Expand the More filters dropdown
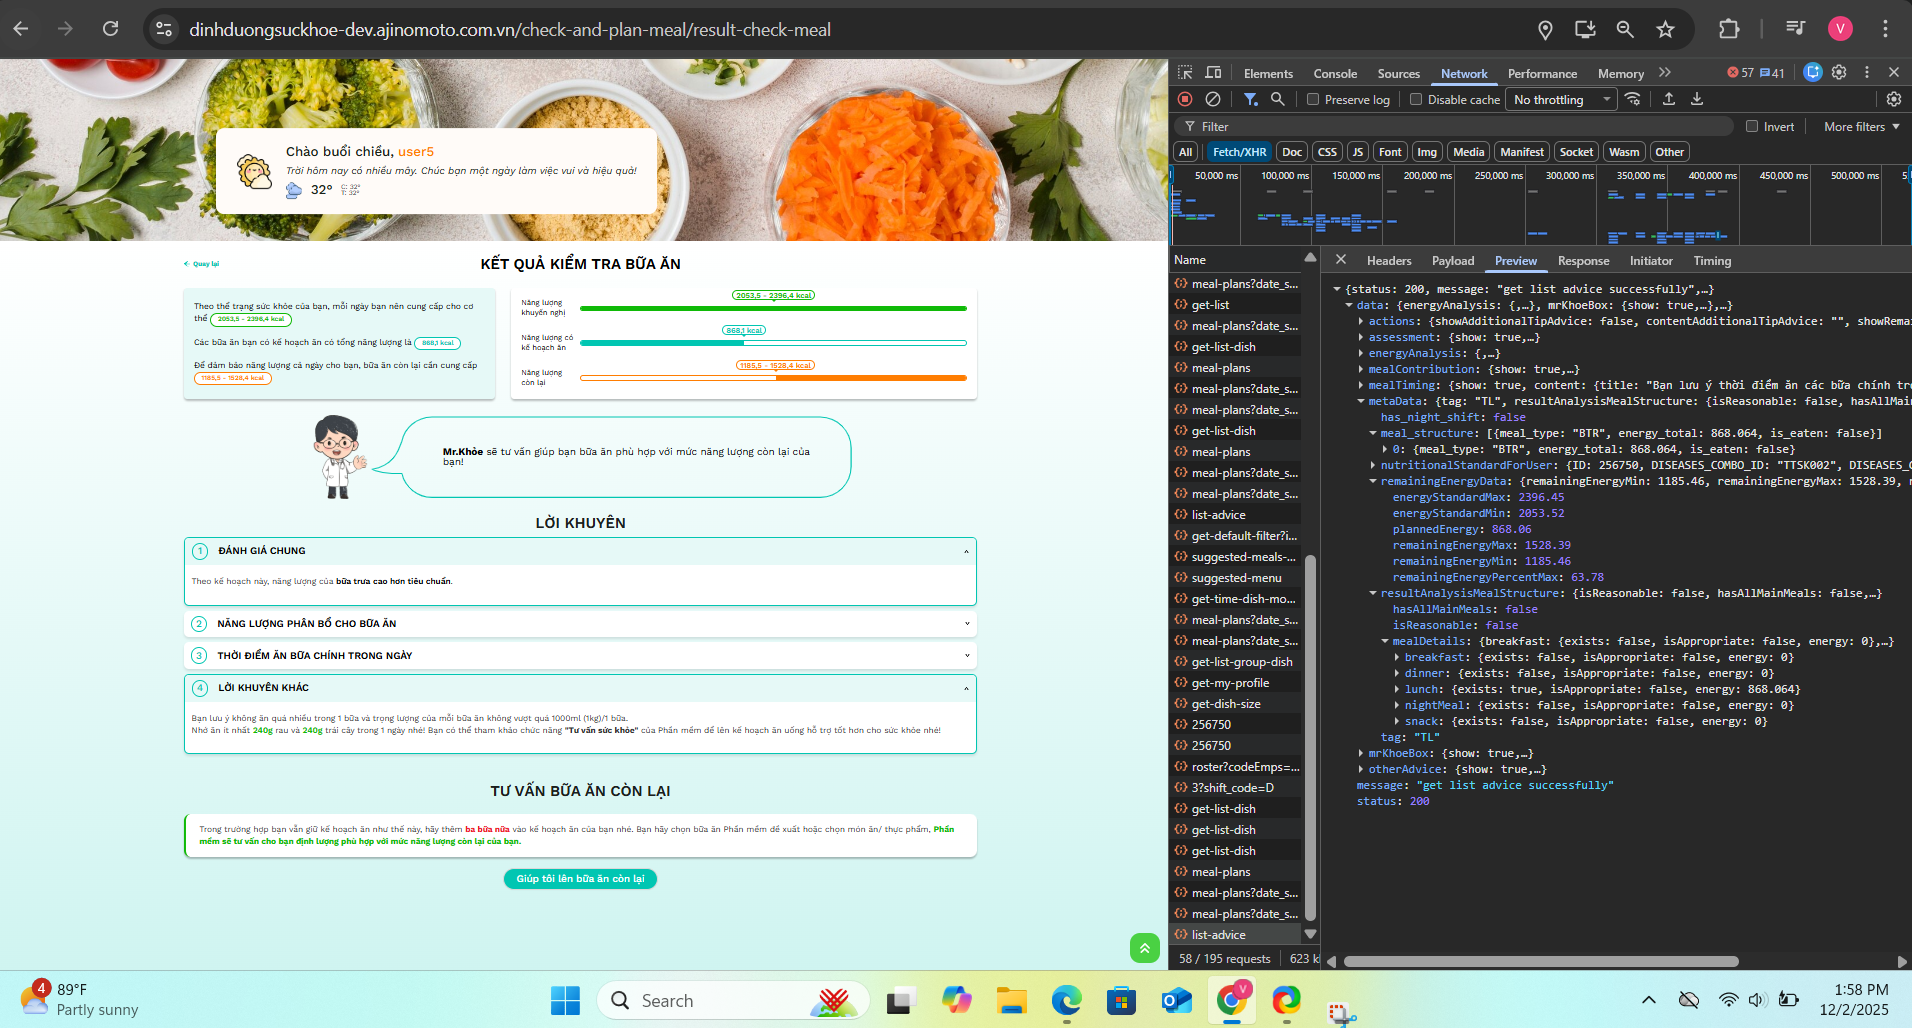1912x1028 pixels. [x=1862, y=126]
